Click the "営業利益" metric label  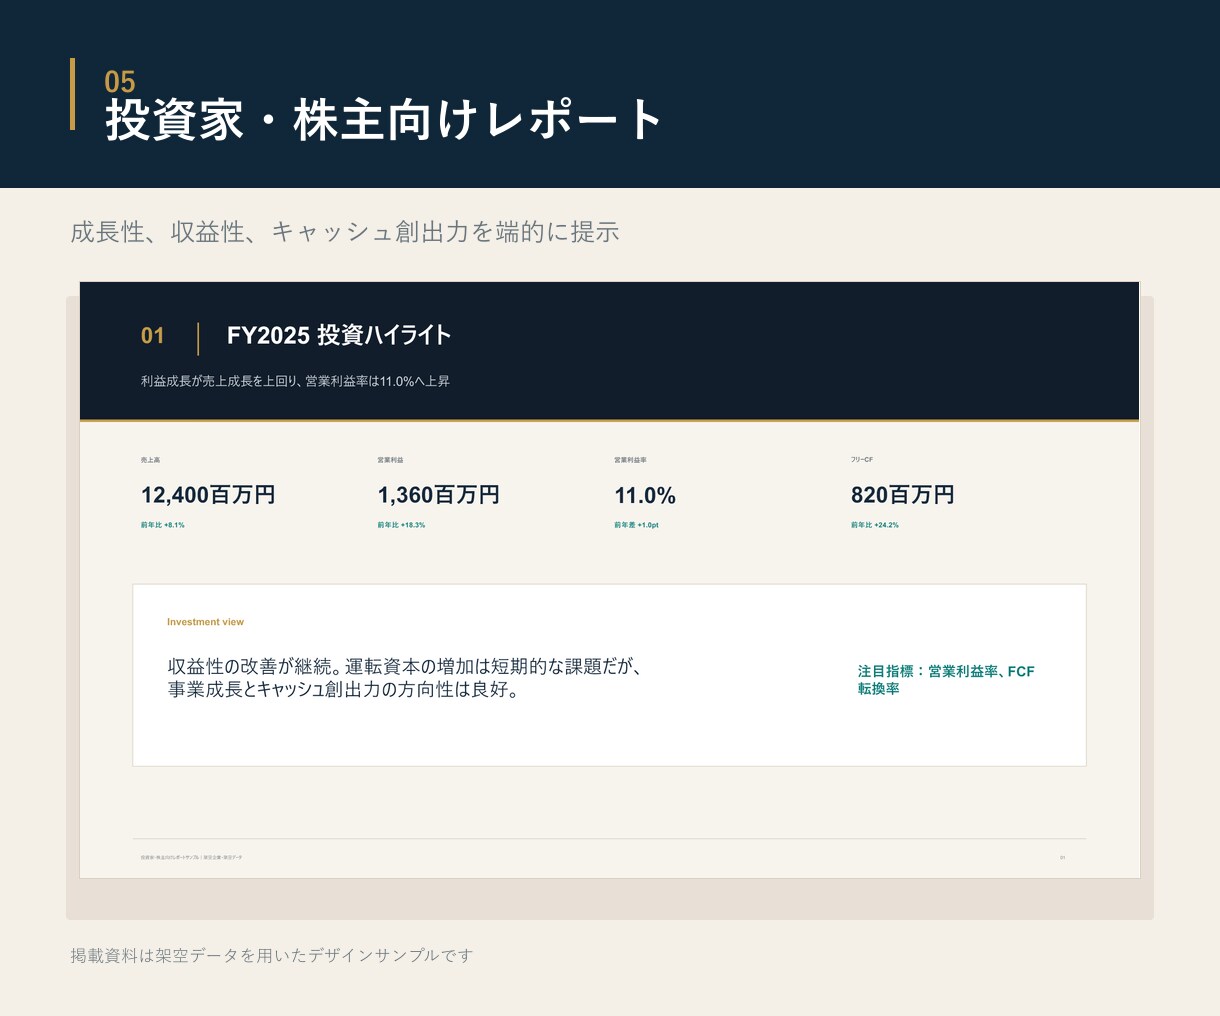pyautogui.click(x=390, y=460)
